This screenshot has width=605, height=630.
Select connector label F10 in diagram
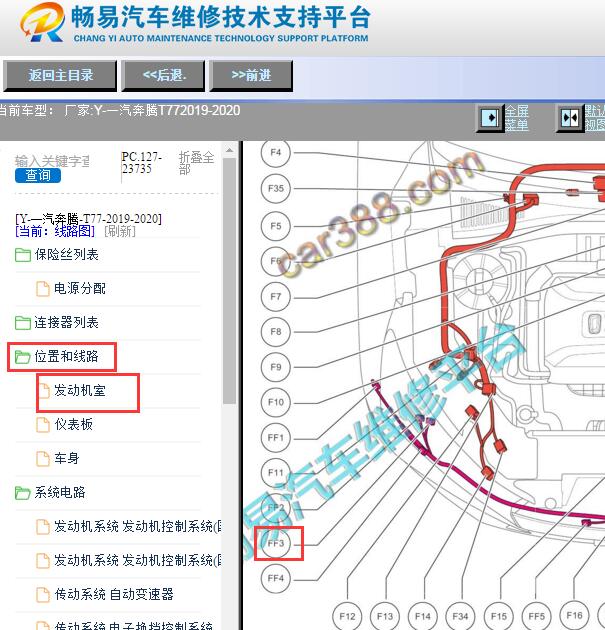click(276, 402)
